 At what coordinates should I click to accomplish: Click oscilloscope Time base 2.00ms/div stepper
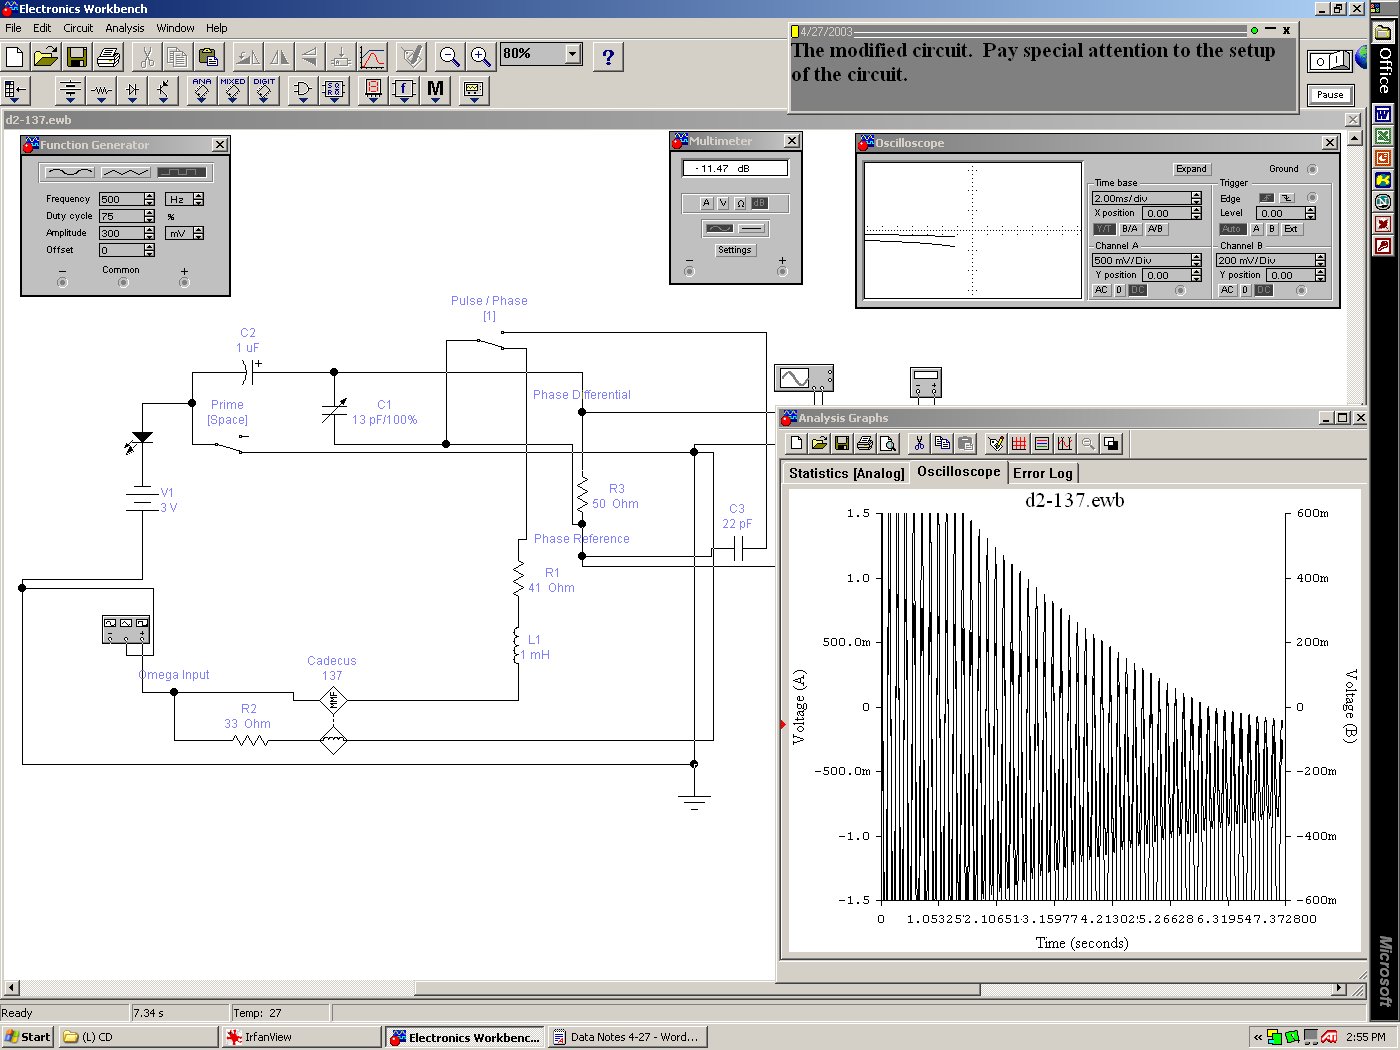coord(1196,198)
